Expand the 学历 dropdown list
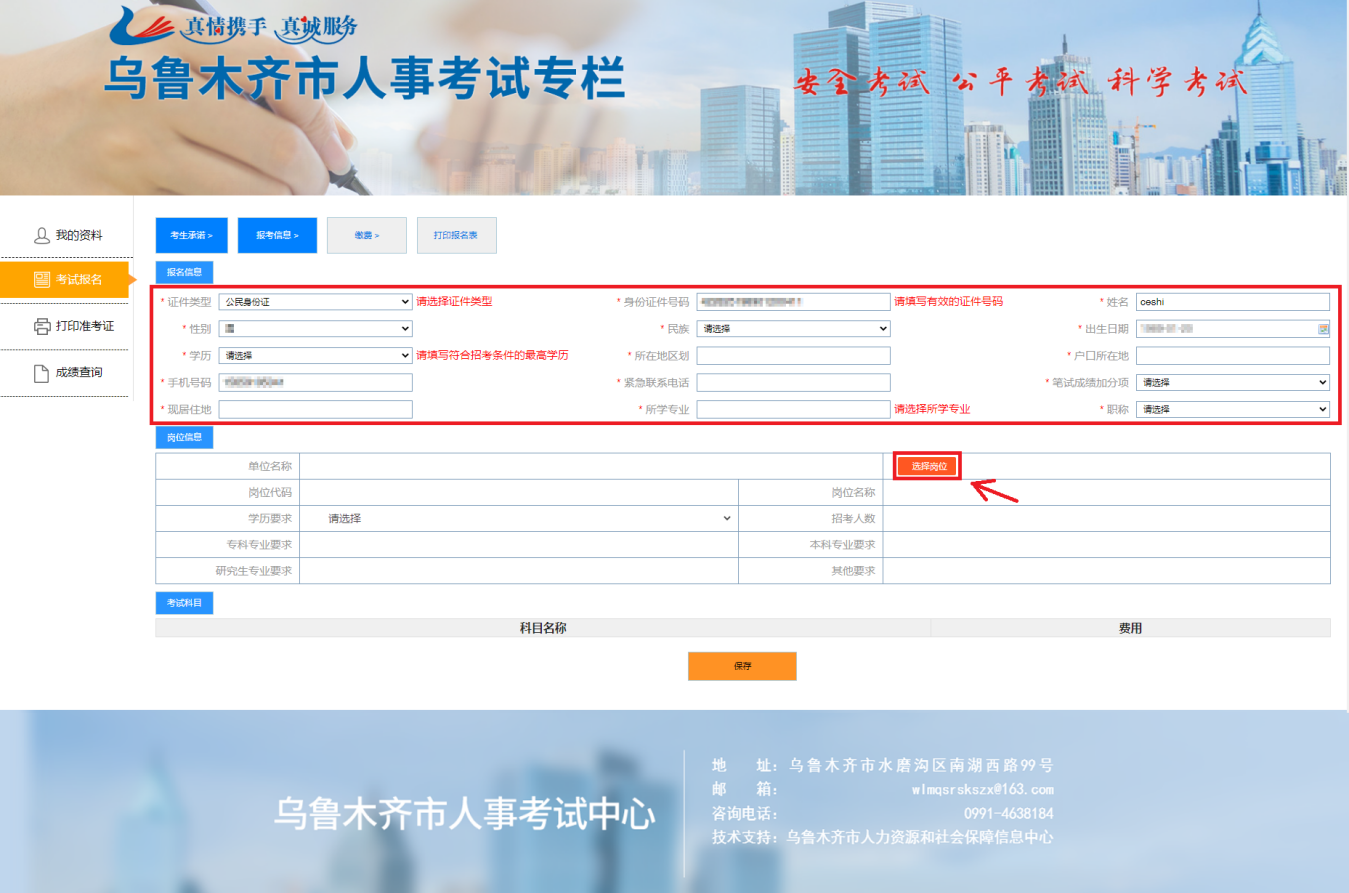This screenshot has height=893, width=1349. [x=315, y=355]
